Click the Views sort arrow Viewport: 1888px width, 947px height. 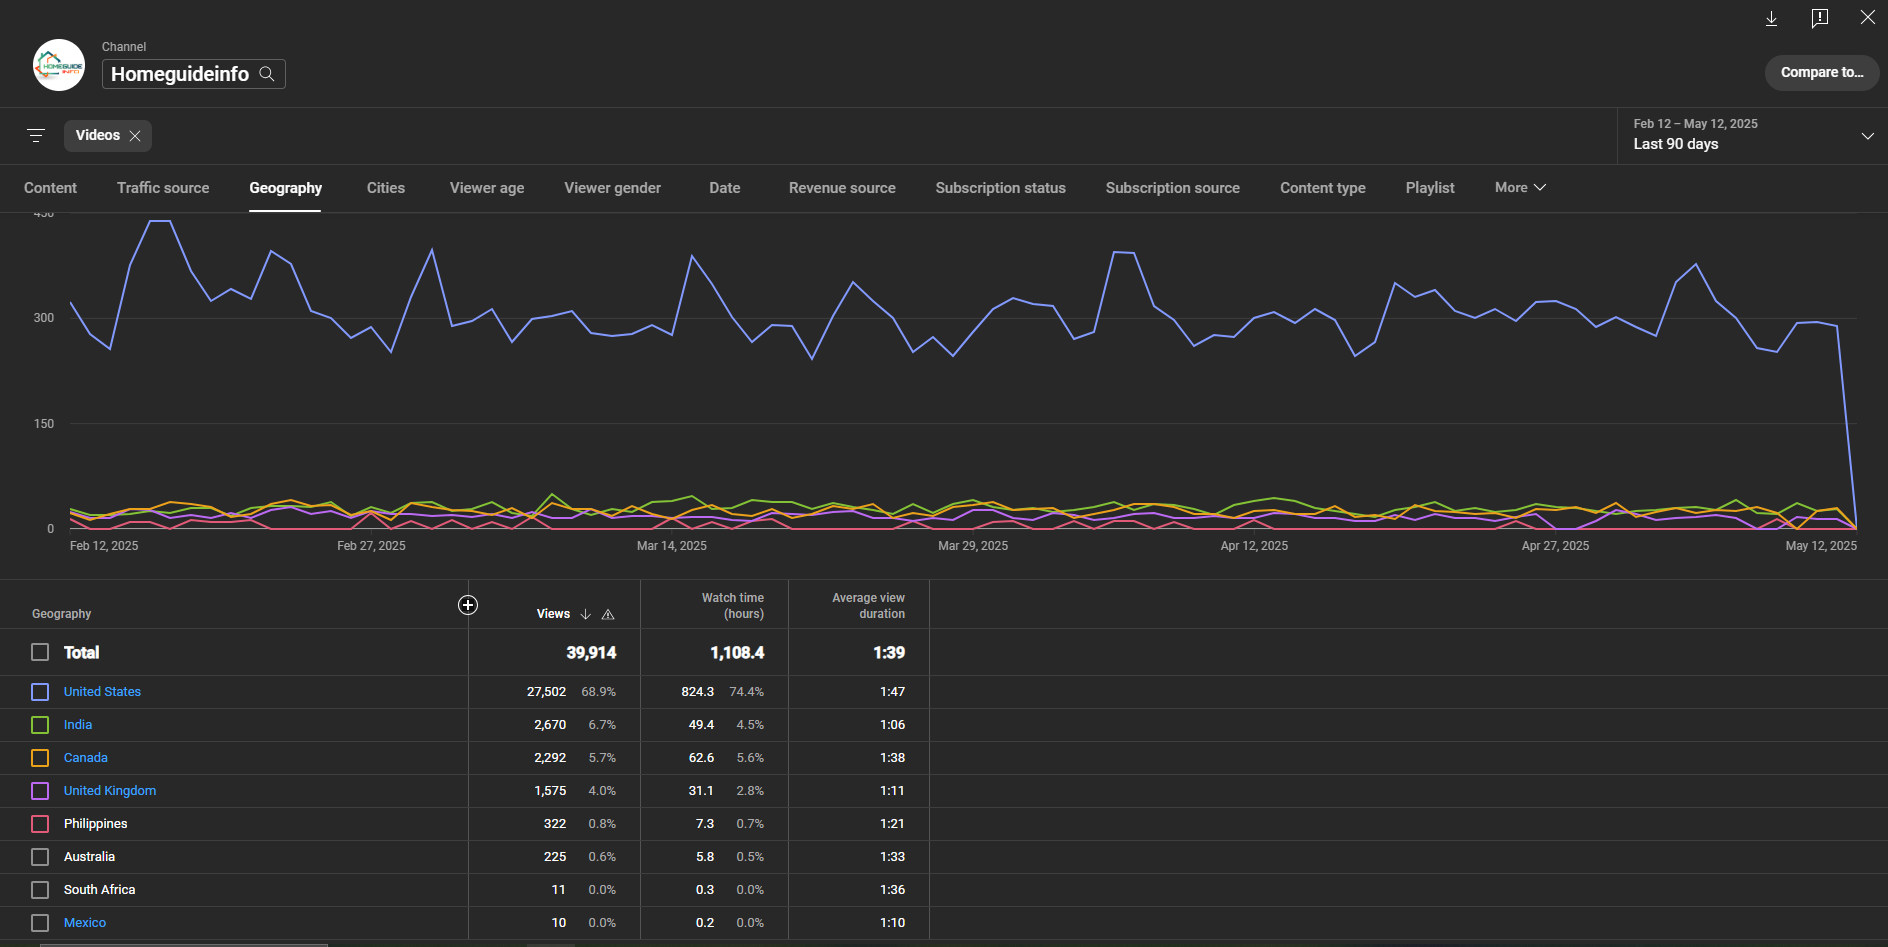point(586,614)
